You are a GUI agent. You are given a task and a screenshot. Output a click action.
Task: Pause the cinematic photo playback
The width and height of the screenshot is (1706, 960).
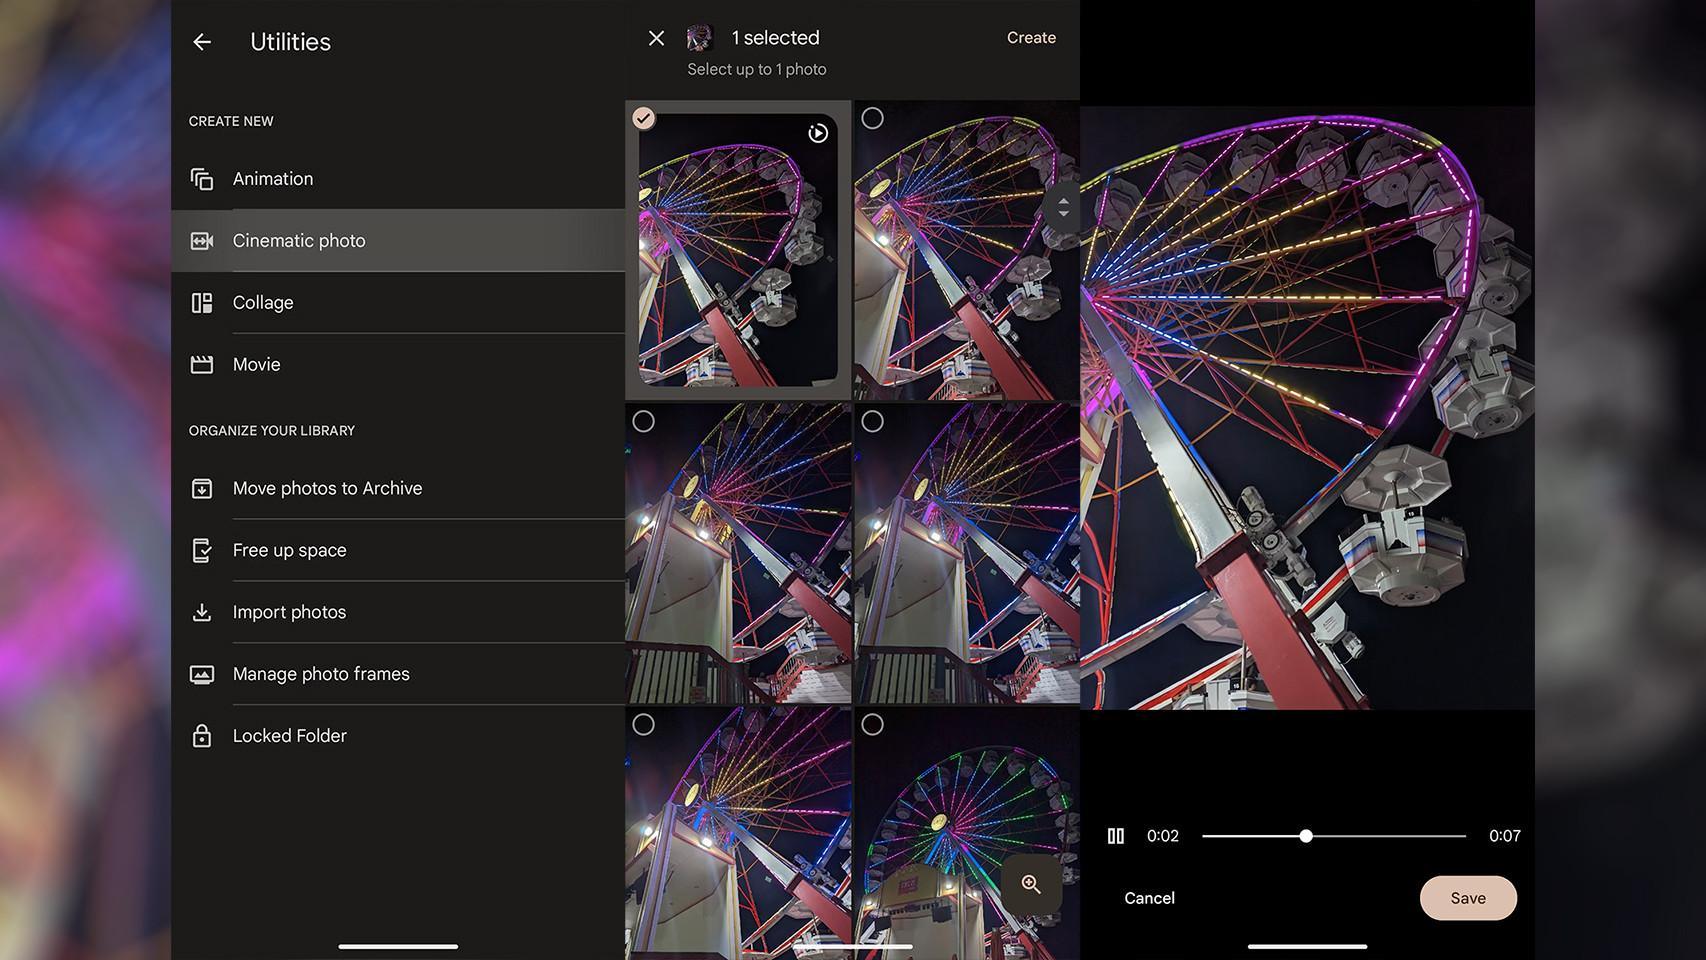1116,836
